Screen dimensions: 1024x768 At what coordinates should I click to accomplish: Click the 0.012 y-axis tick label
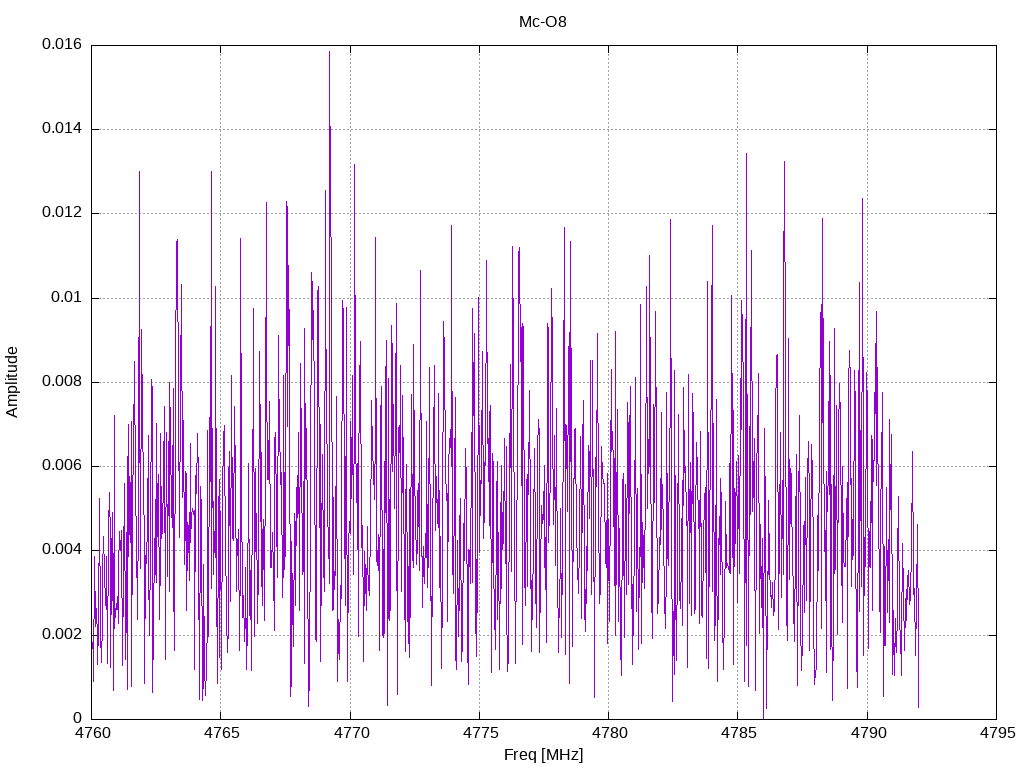(62, 213)
